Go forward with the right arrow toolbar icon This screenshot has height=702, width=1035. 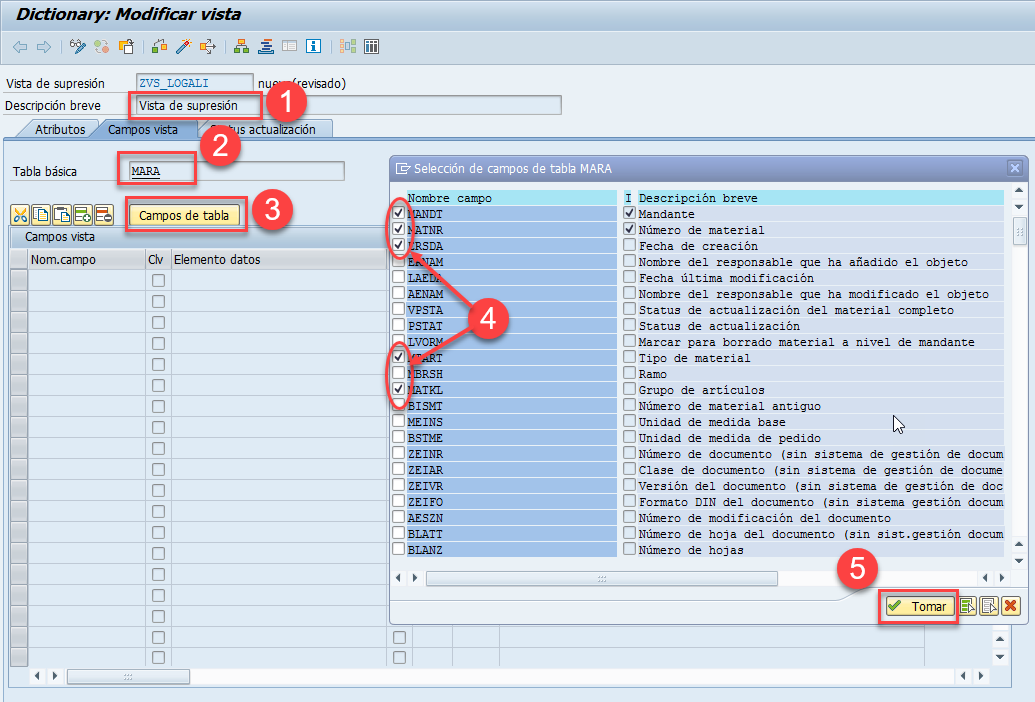pos(44,47)
